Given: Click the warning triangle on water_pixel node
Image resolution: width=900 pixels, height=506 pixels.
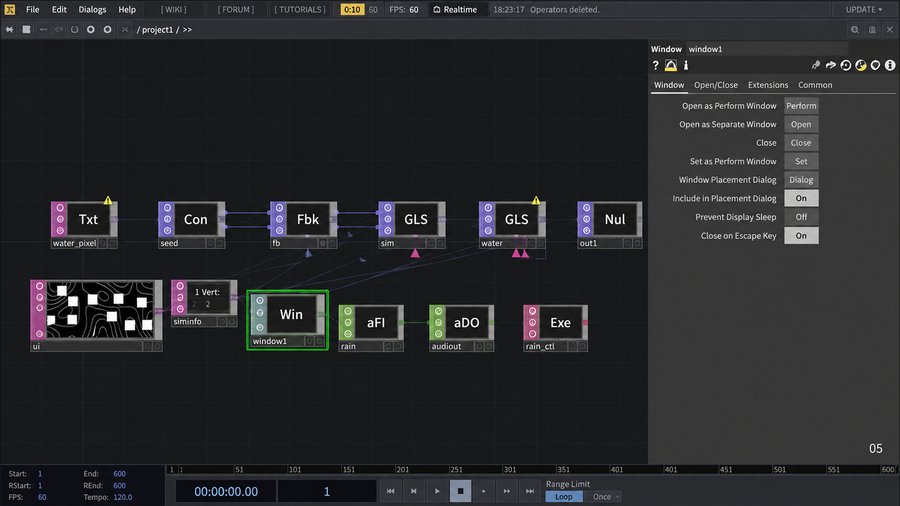Looking at the screenshot, I should [x=107, y=200].
